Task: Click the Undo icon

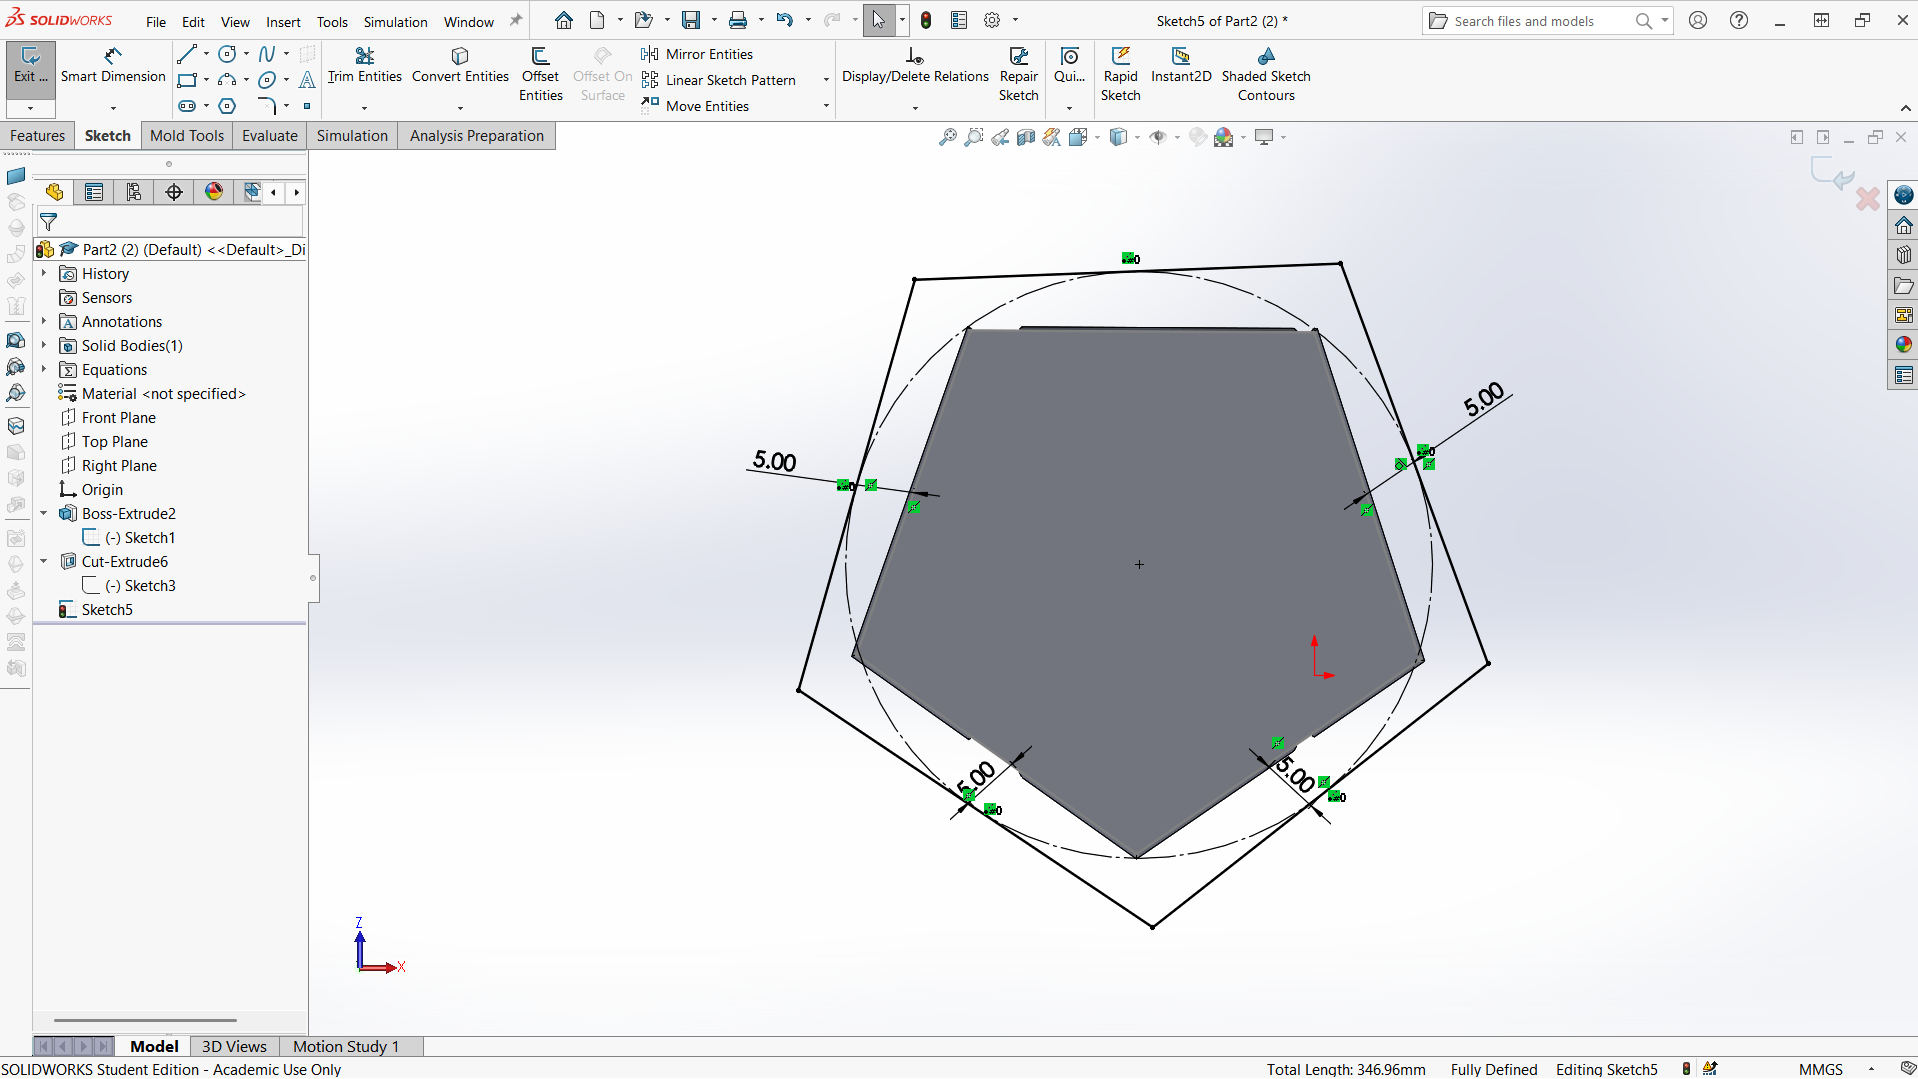Action: tap(784, 20)
